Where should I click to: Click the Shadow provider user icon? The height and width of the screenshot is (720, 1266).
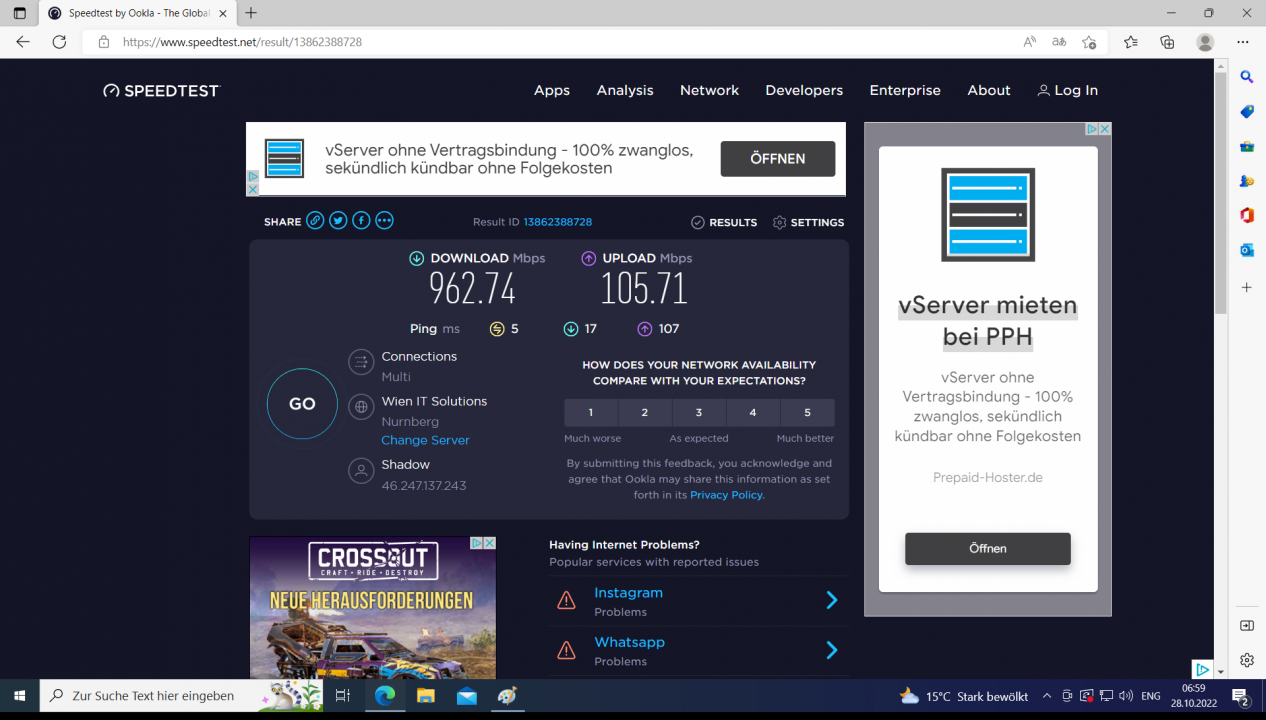[x=361, y=471]
